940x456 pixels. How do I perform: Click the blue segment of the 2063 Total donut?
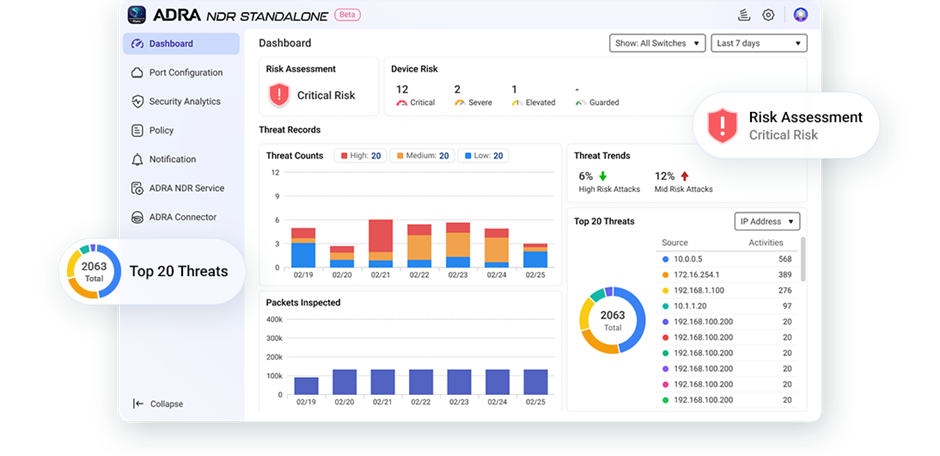(636, 310)
